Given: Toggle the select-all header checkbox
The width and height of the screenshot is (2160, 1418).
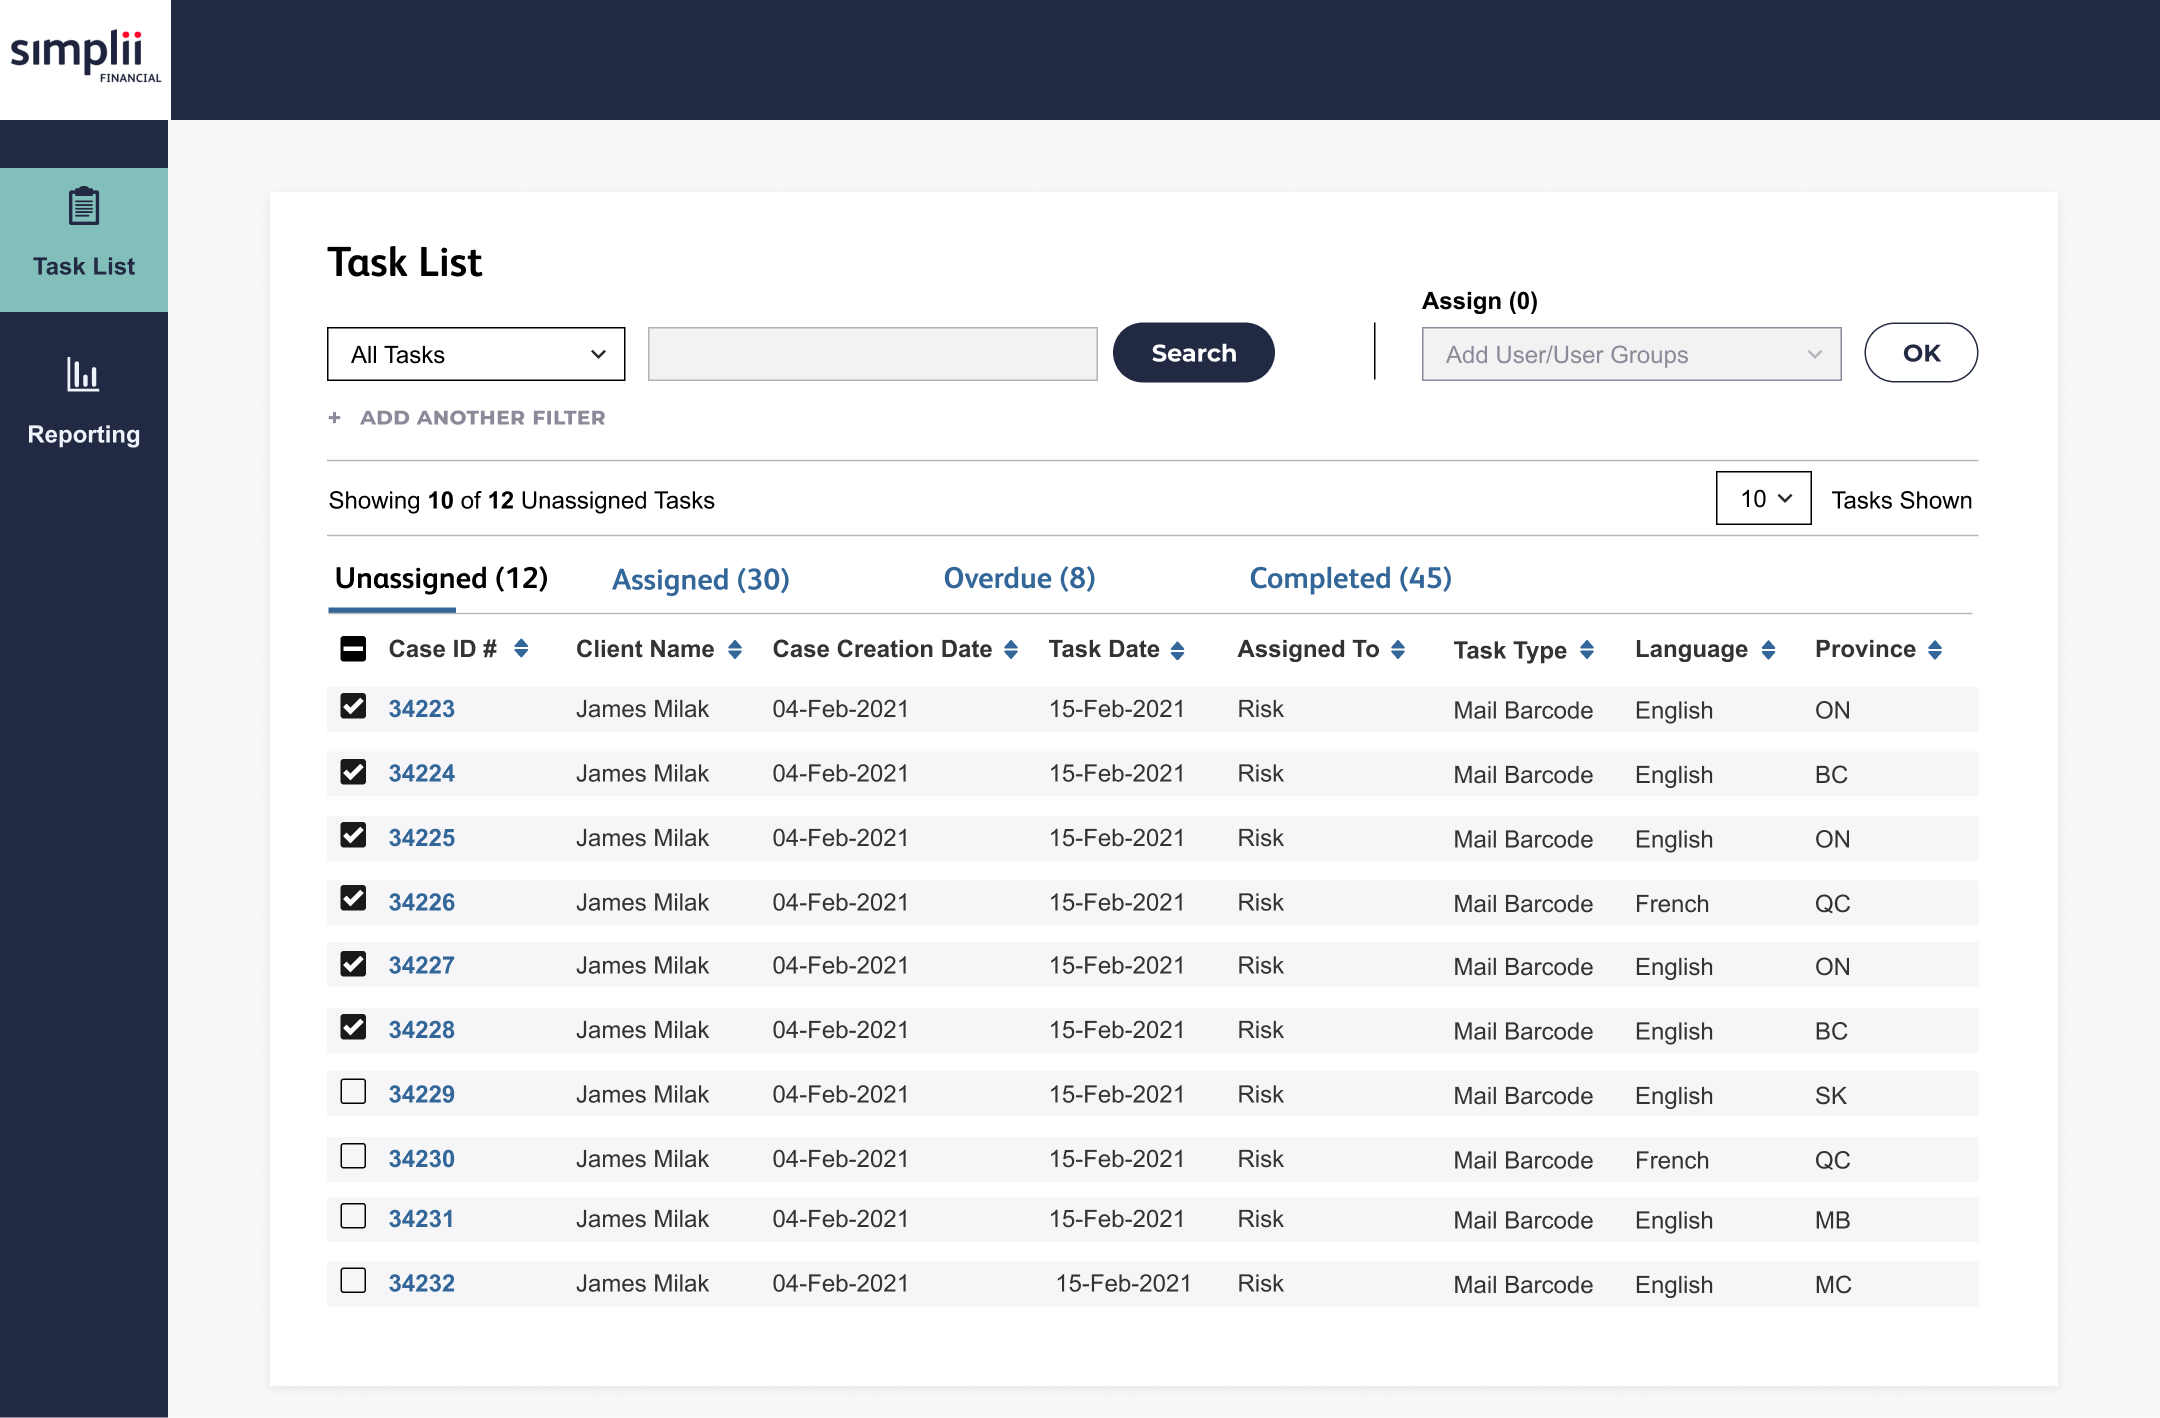Looking at the screenshot, I should [x=353, y=649].
